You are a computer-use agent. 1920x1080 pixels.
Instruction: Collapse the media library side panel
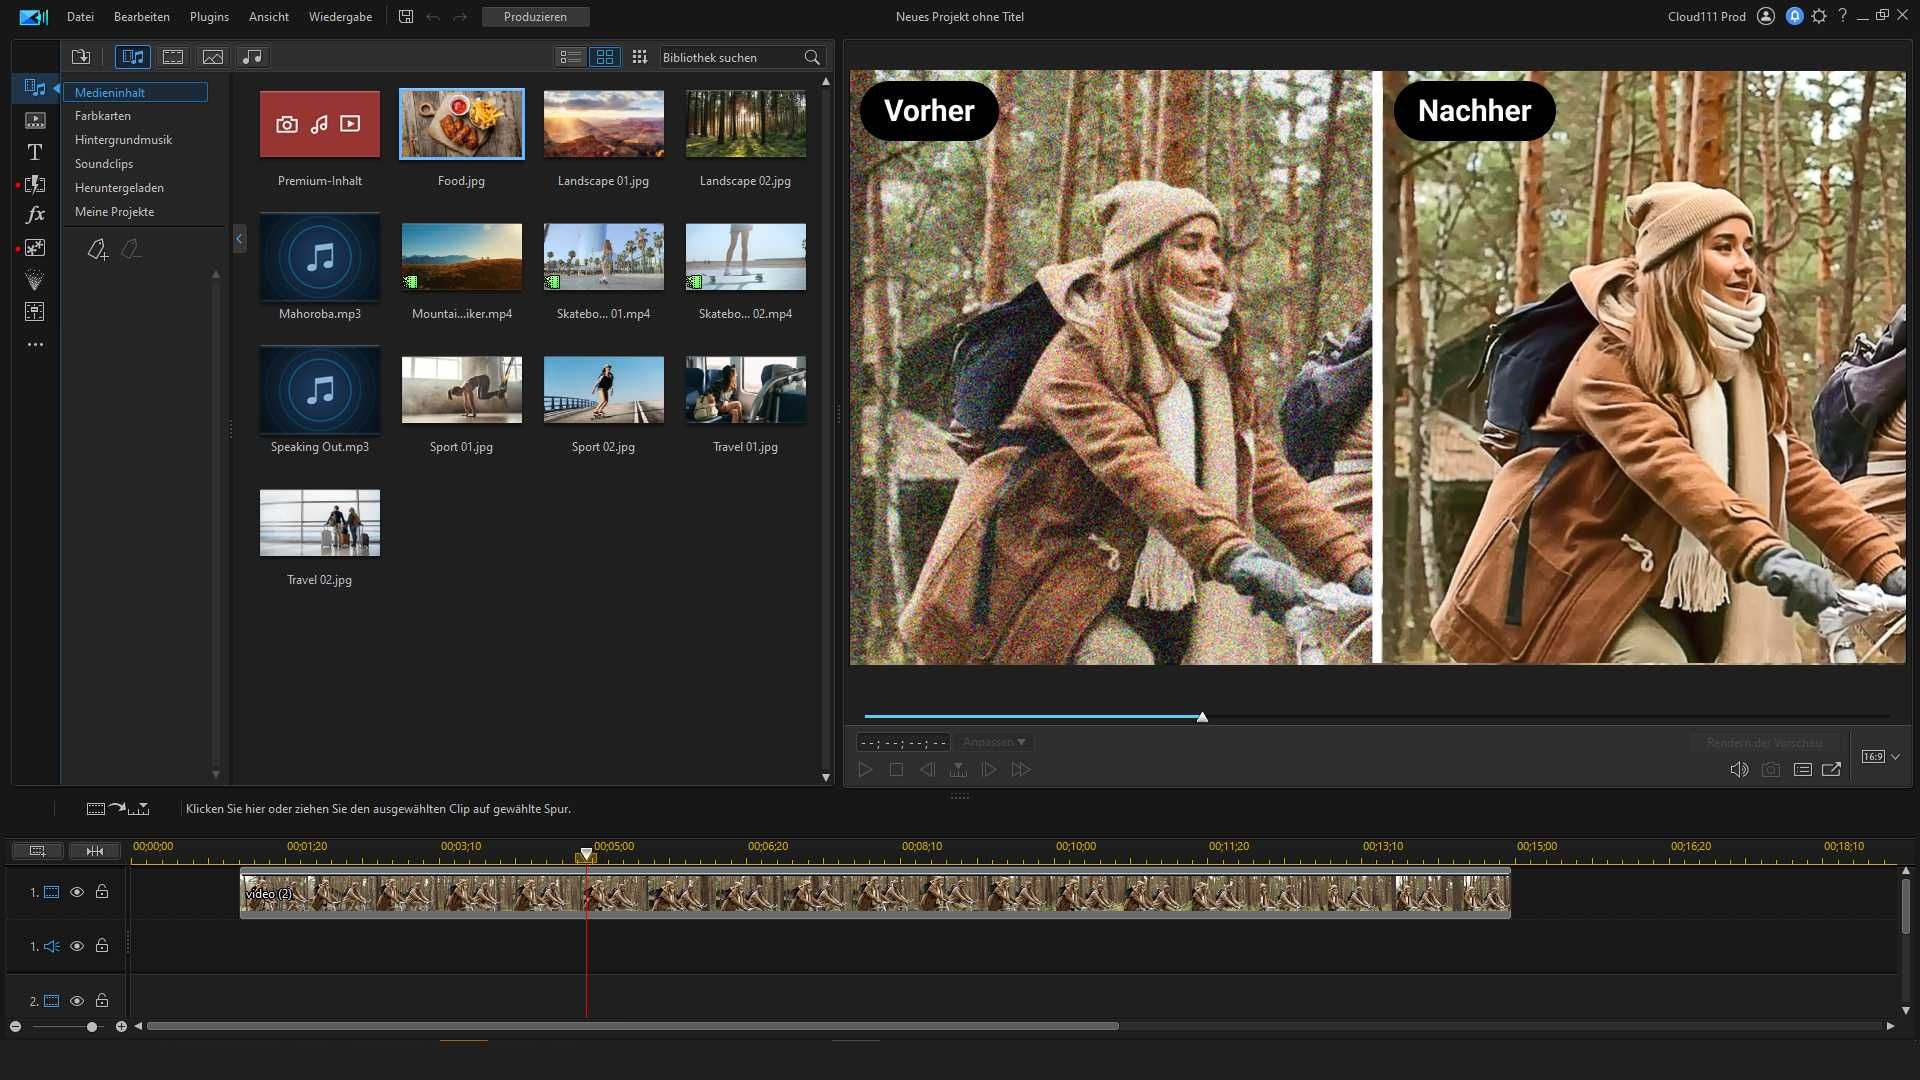239,238
